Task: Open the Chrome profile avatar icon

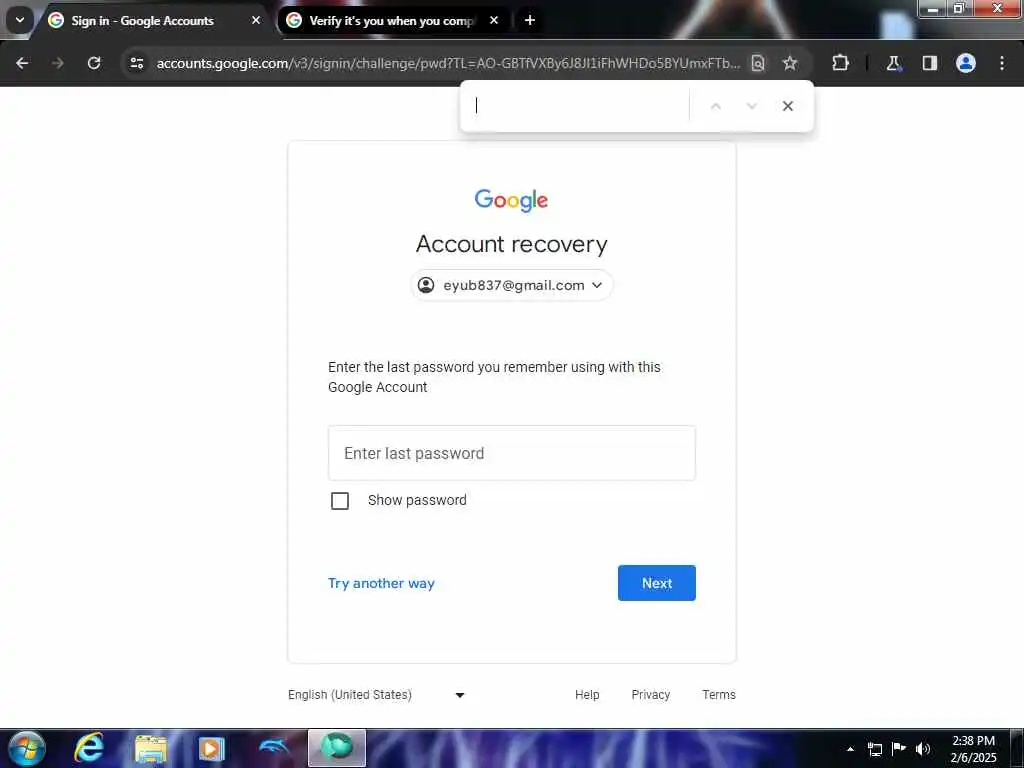Action: point(965,63)
